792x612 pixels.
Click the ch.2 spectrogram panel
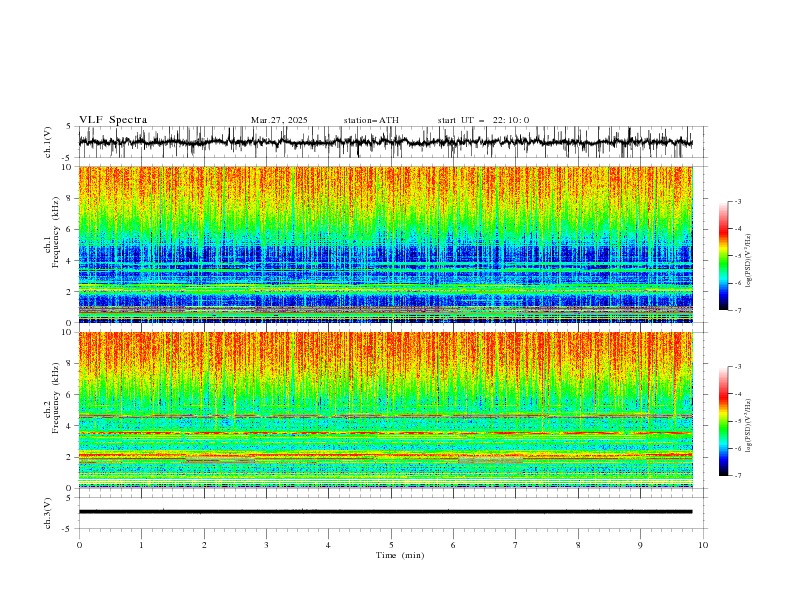pos(385,410)
